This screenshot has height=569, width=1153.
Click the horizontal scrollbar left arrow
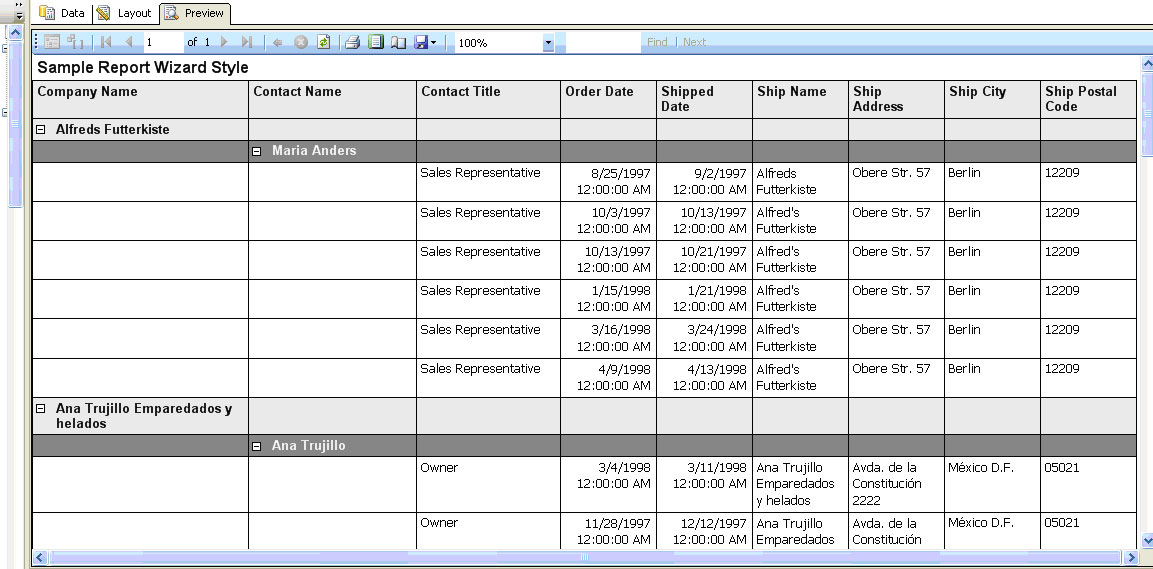click(x=40, y=557)
